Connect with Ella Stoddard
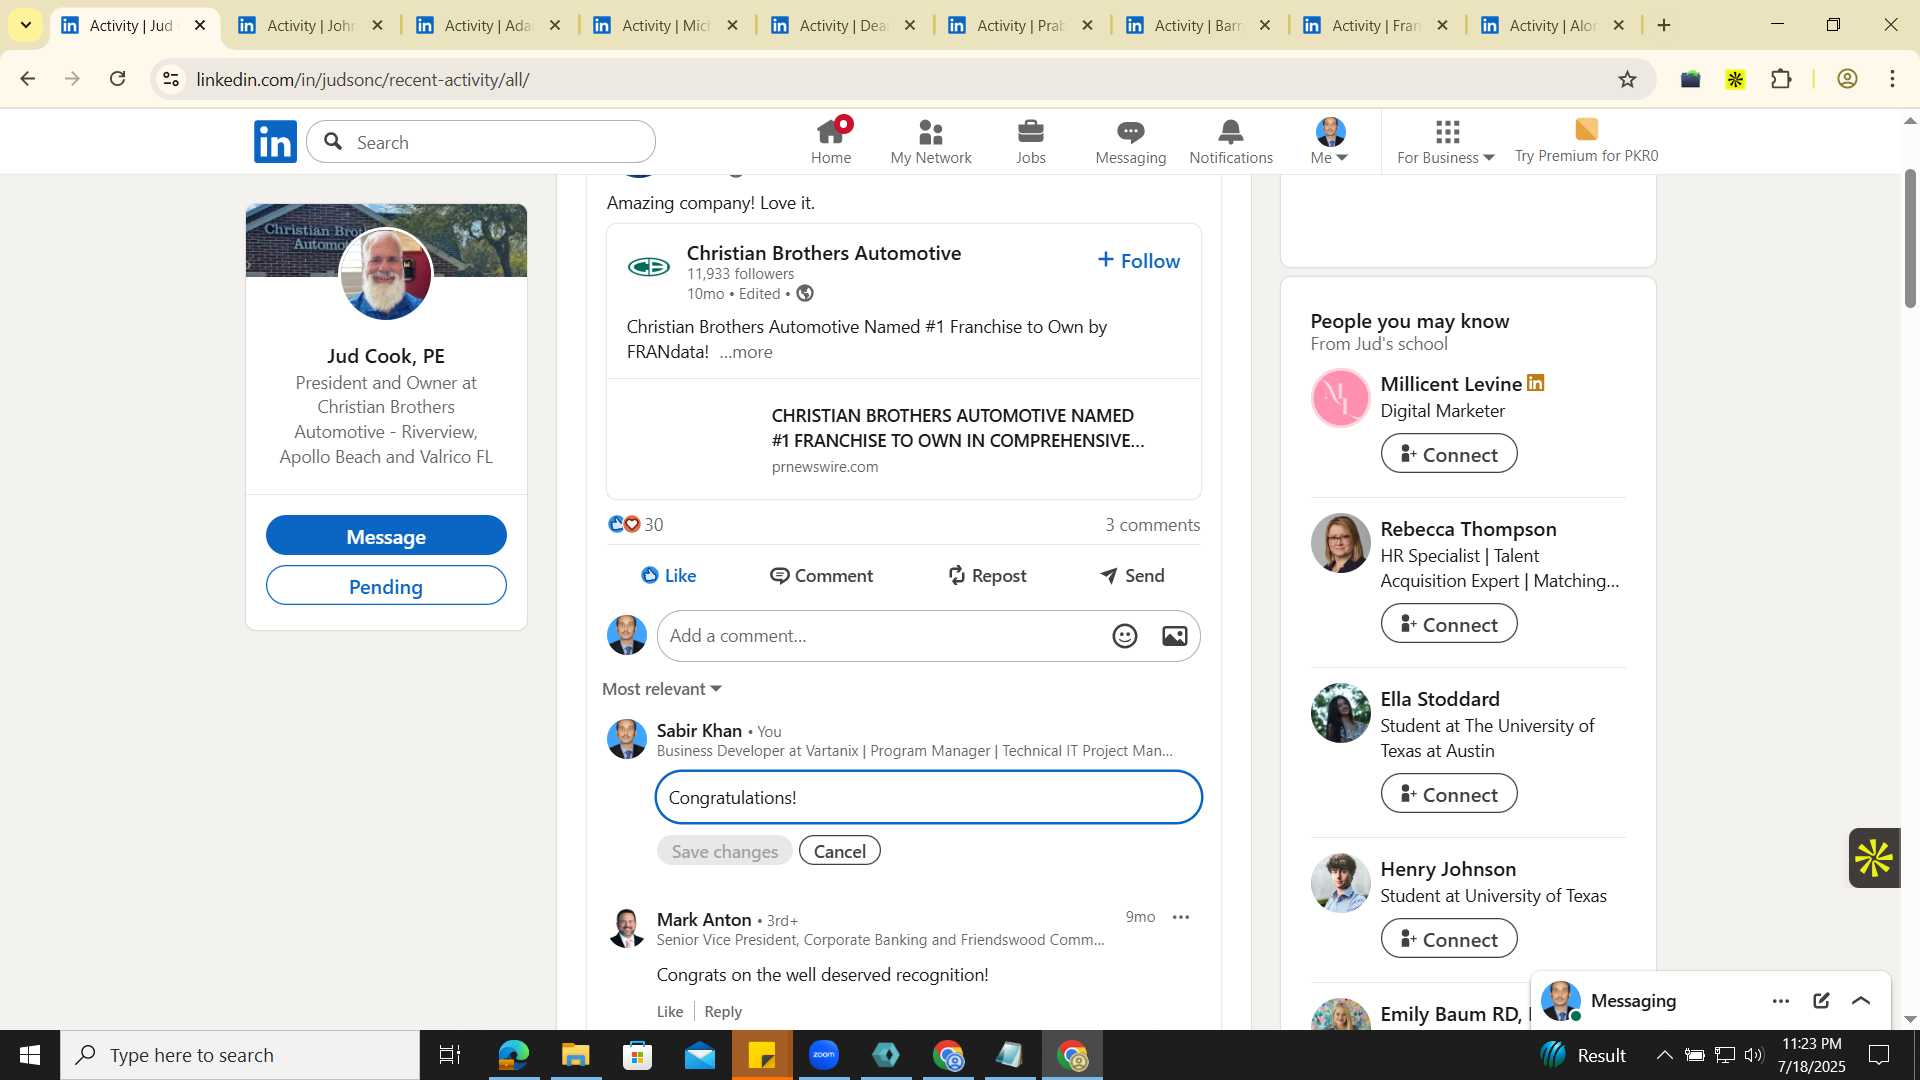Image resolution: width=1920 pixels, height=1080 pixels. pyautogui.click(x=1449, y=794)
